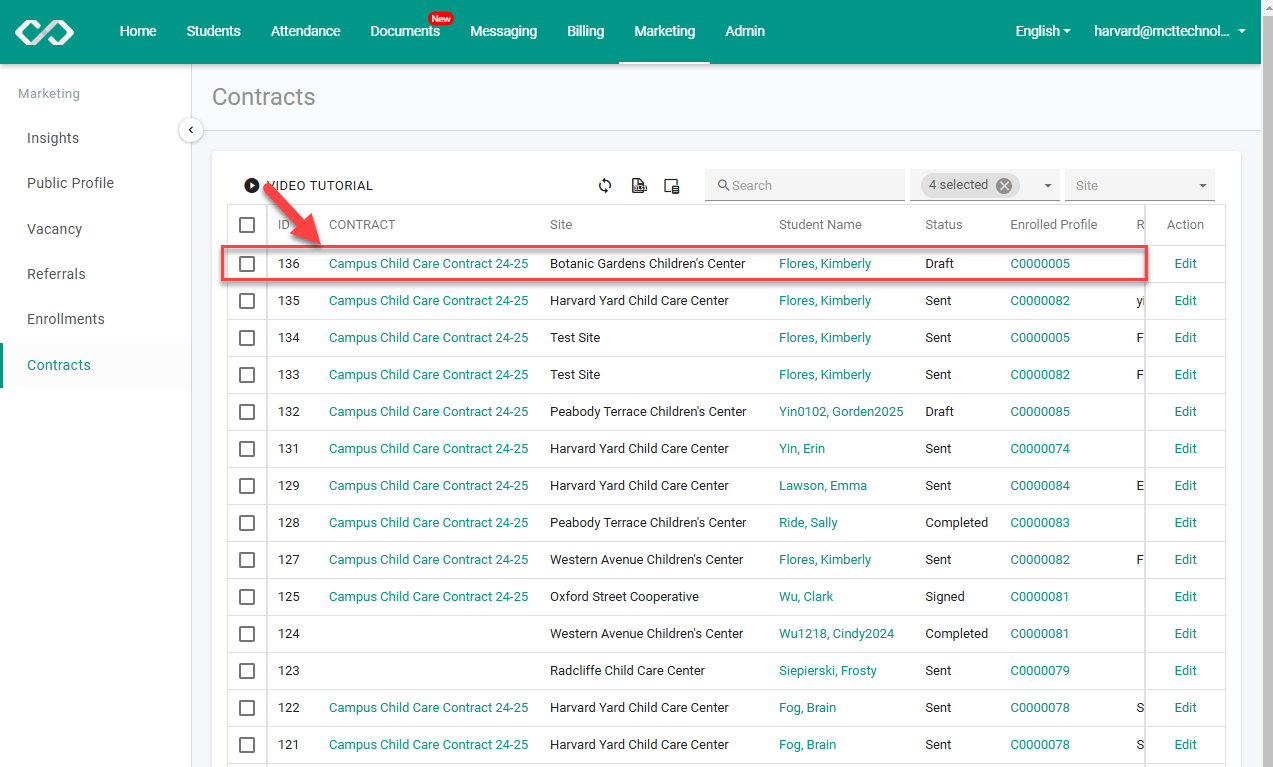Tick the checkbox for contract ID 129

click(x=247, y=486)
